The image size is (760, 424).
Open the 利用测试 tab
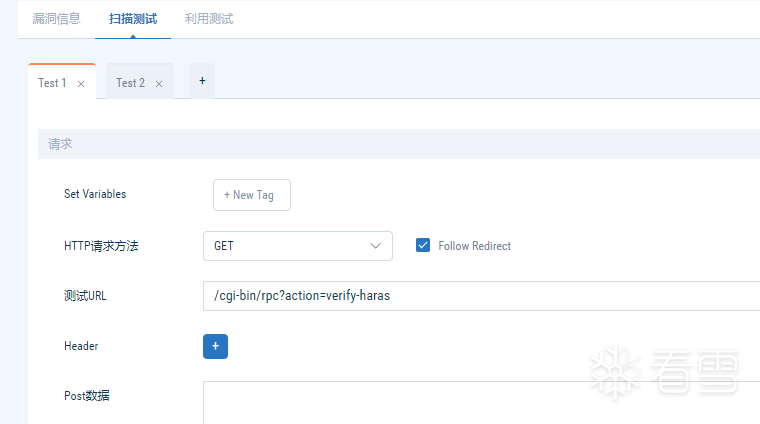[x=209, y=18]
